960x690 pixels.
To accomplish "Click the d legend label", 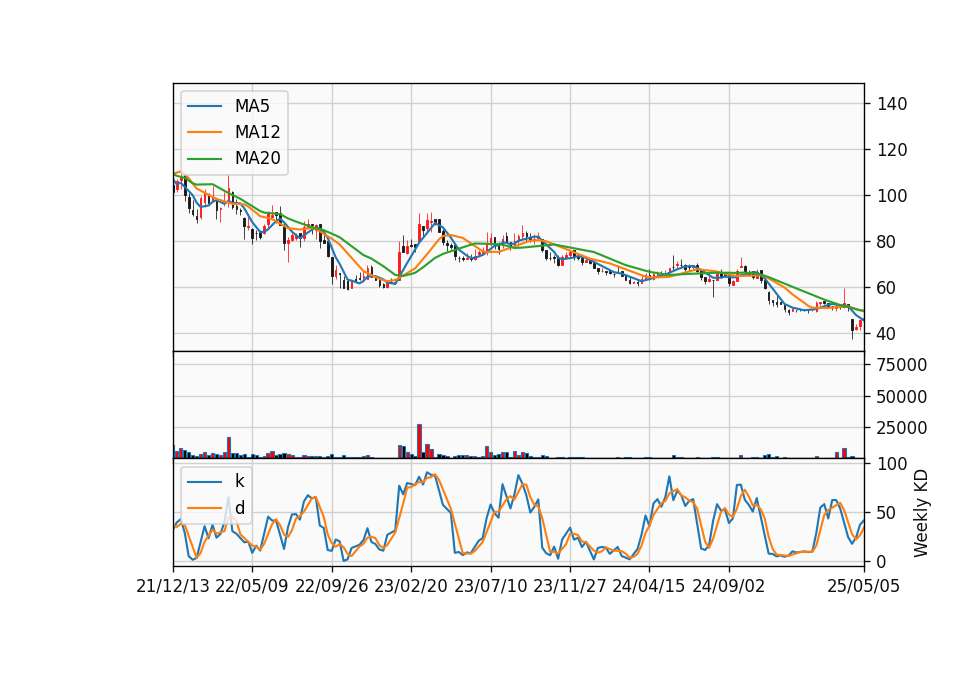I will pos(240,508).
